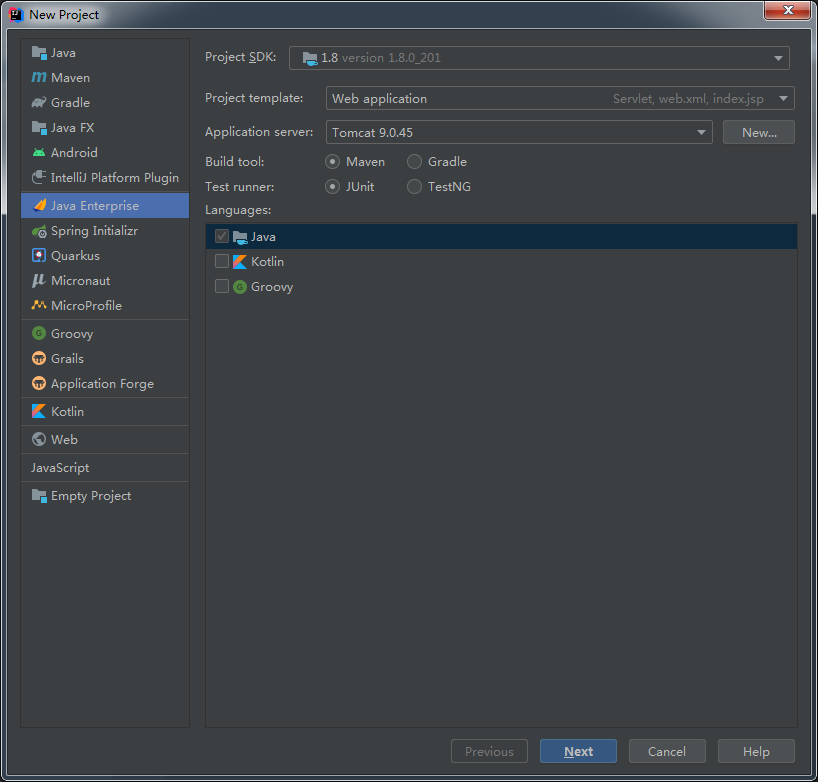The width and height of the screenshot is (818, 782).
Task: Enable the Kotlin language checkbox
Action: click(x=222, y=261)
